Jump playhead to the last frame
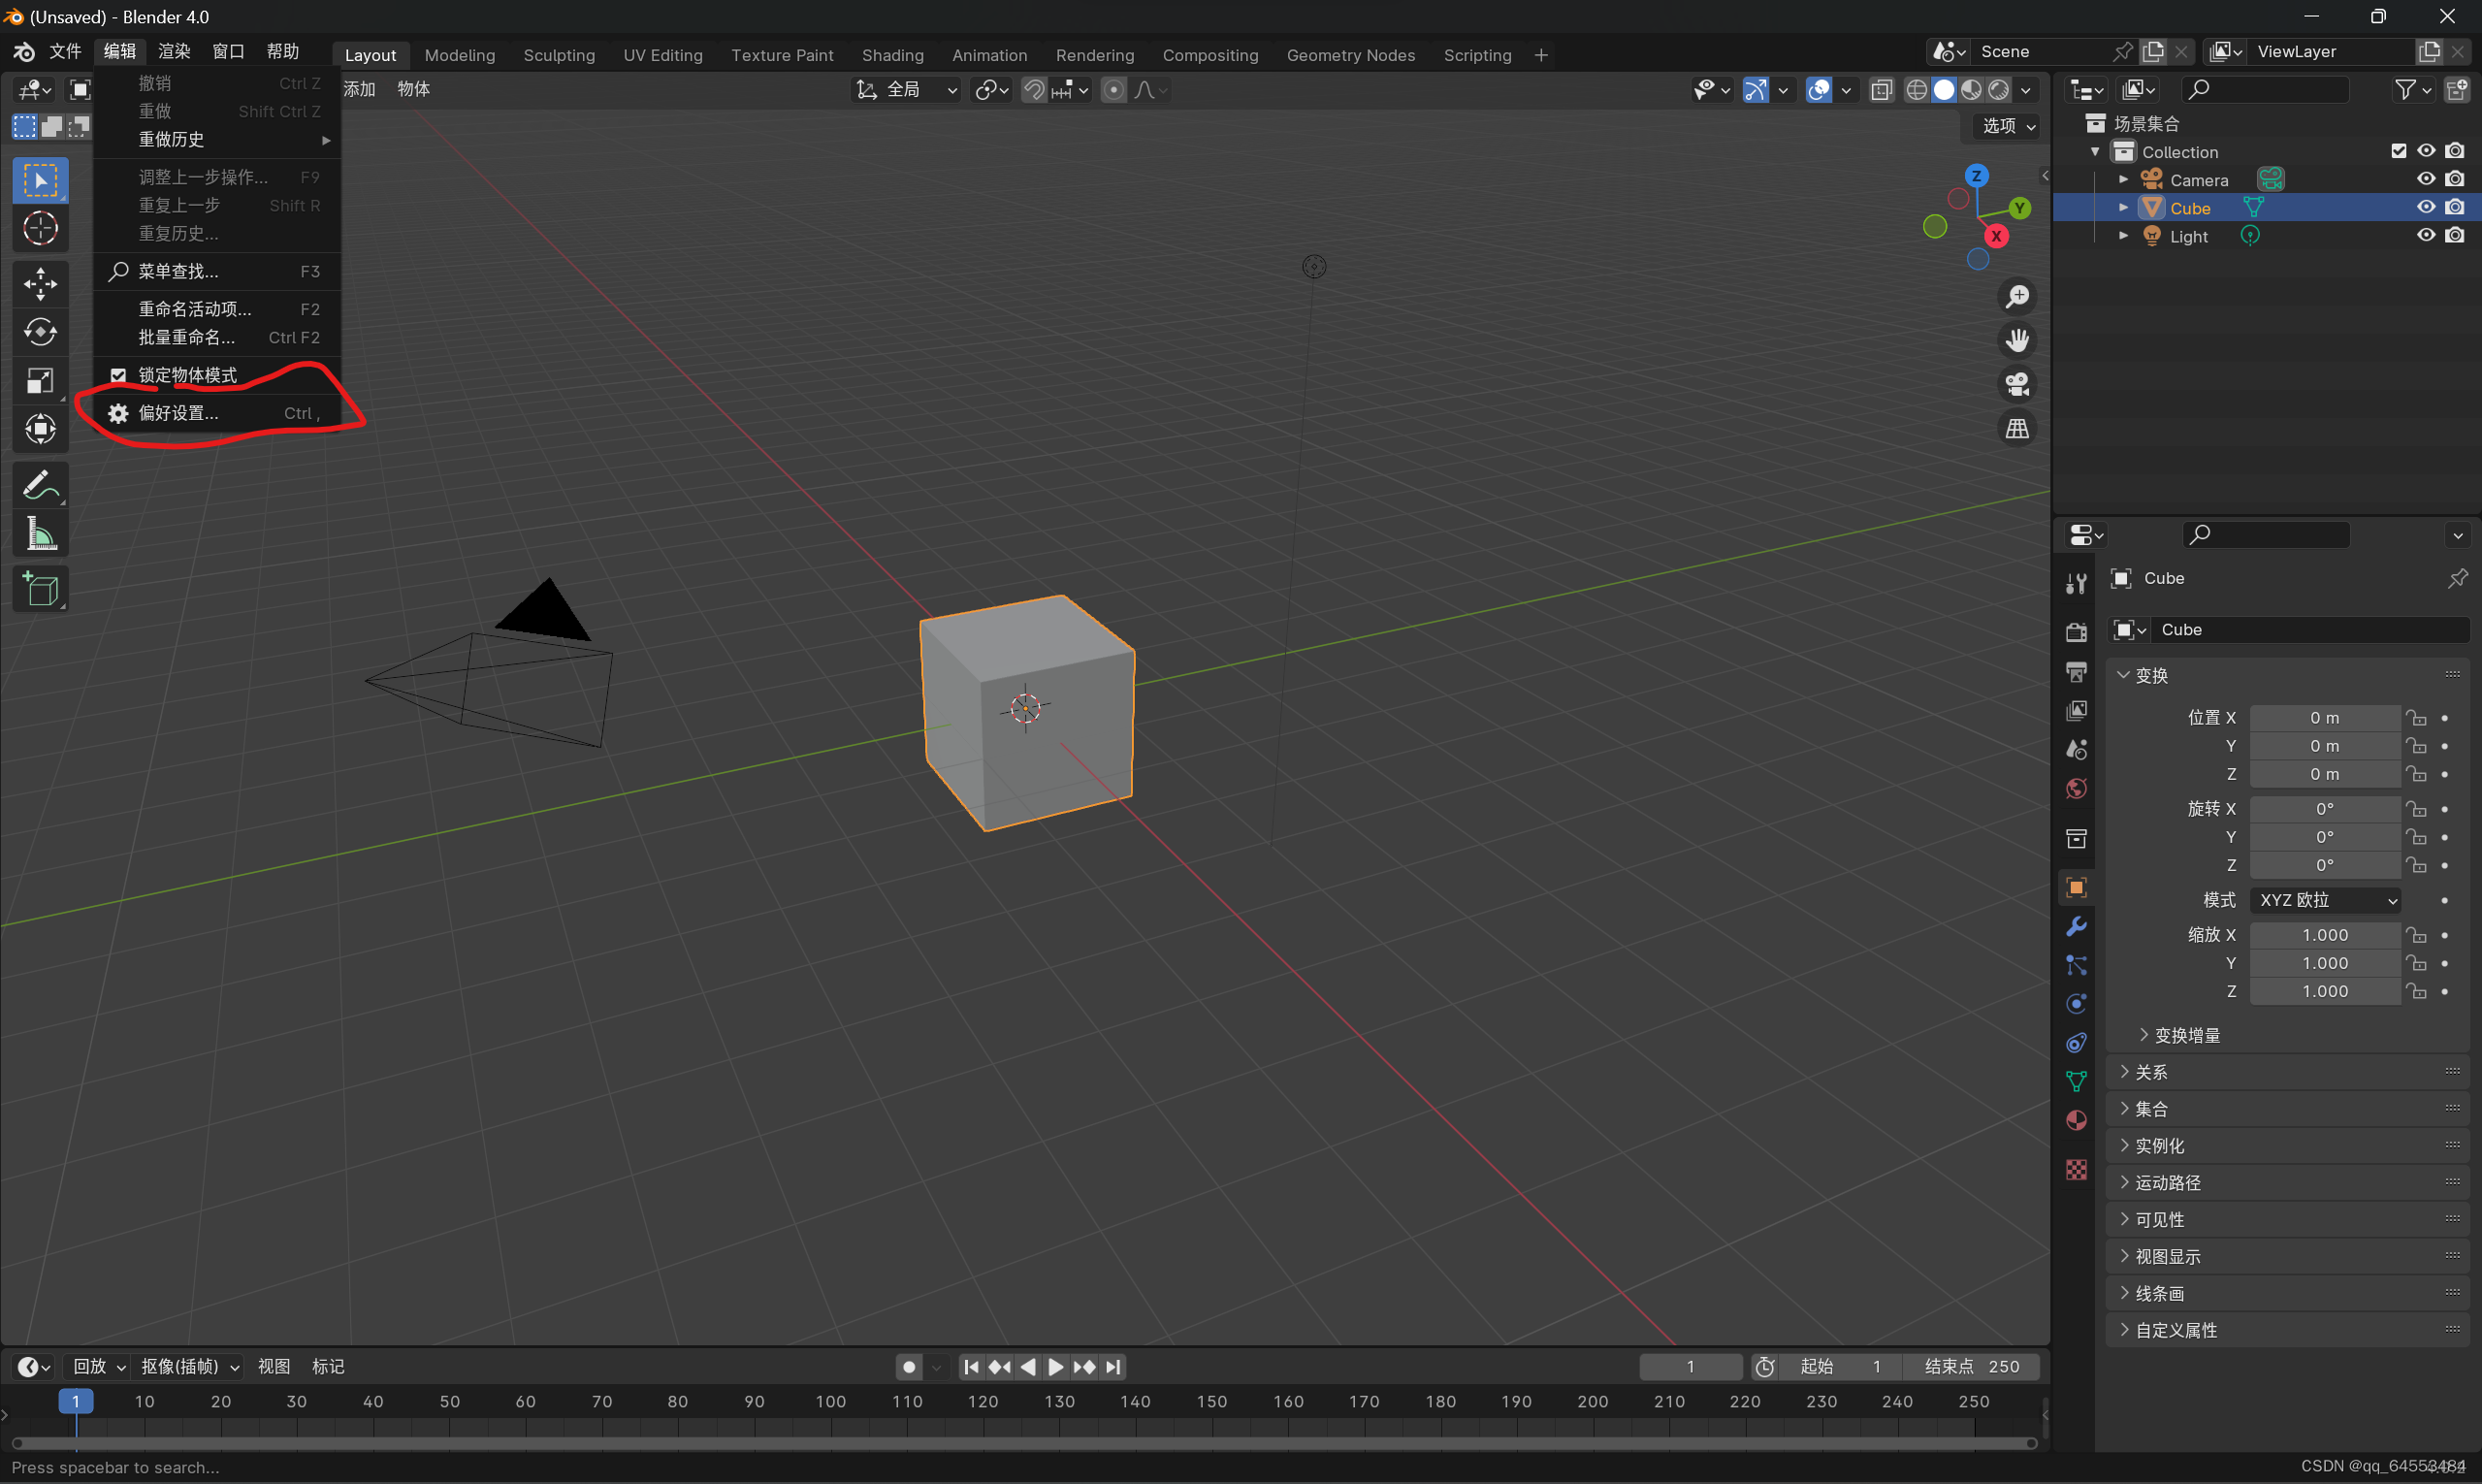 click(1114, 1367)
